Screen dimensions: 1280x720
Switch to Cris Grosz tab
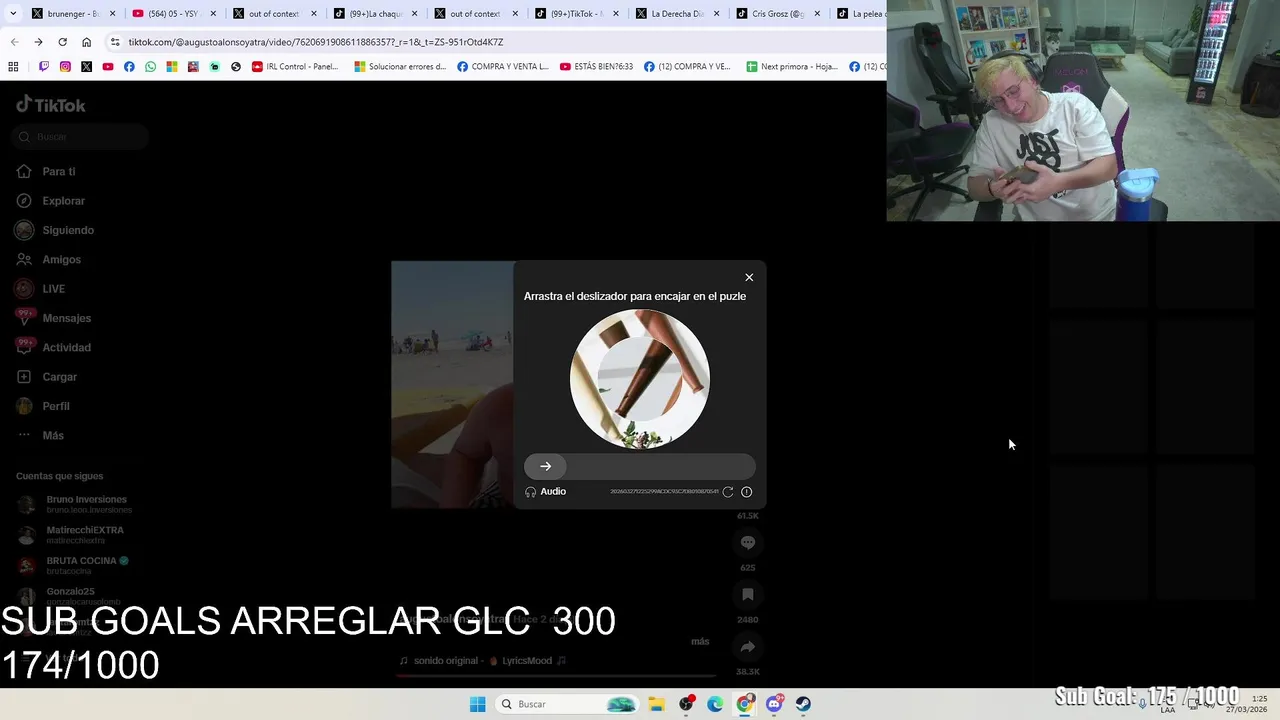coord(777,14)
